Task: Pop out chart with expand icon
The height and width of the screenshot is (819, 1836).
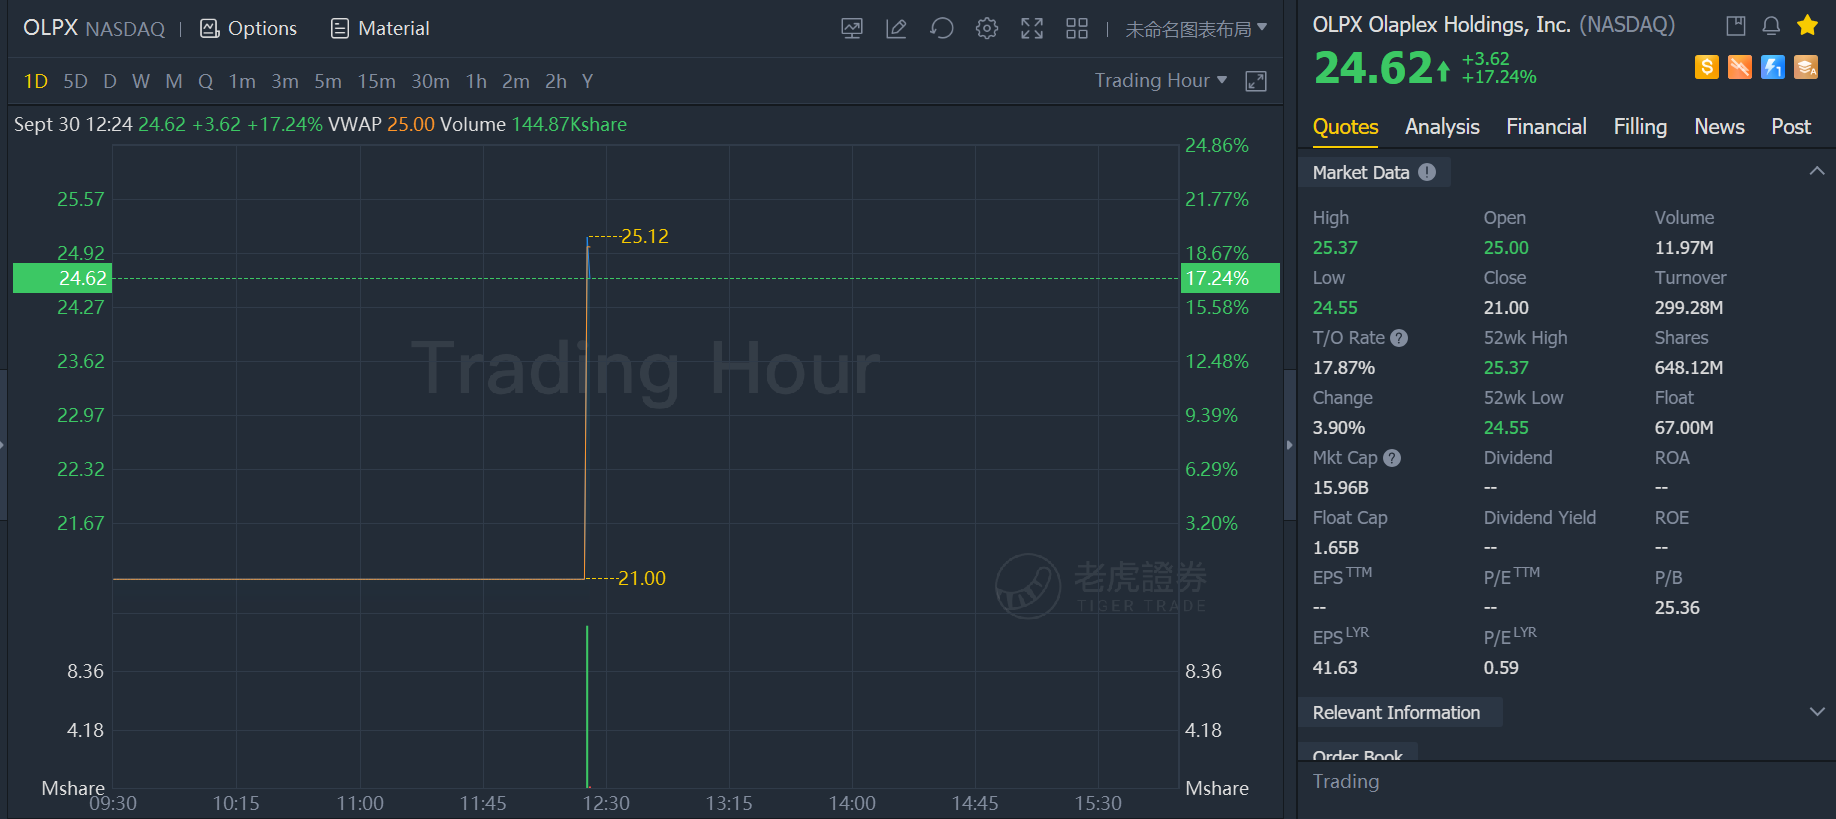Action: [1256, 81]
